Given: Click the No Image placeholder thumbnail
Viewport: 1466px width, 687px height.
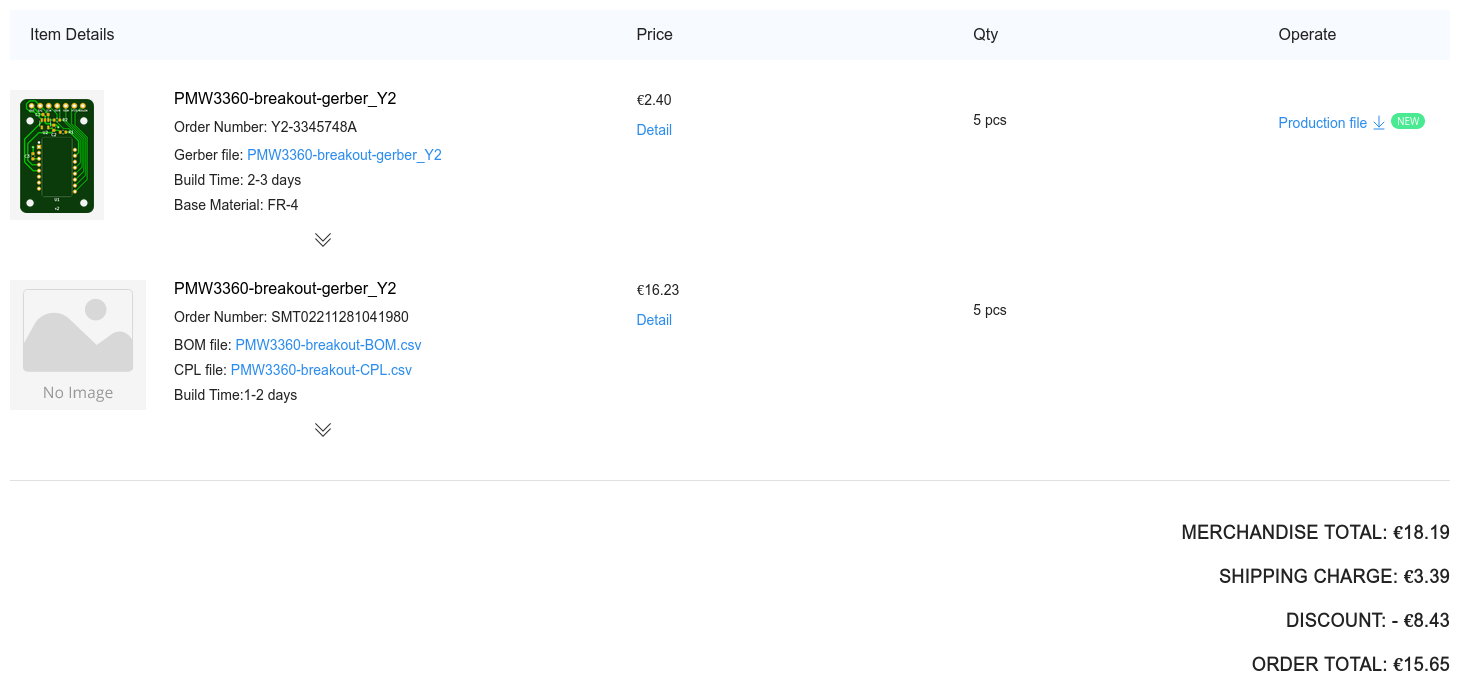Looking at the screenshot, I should (x=78, y=345).
